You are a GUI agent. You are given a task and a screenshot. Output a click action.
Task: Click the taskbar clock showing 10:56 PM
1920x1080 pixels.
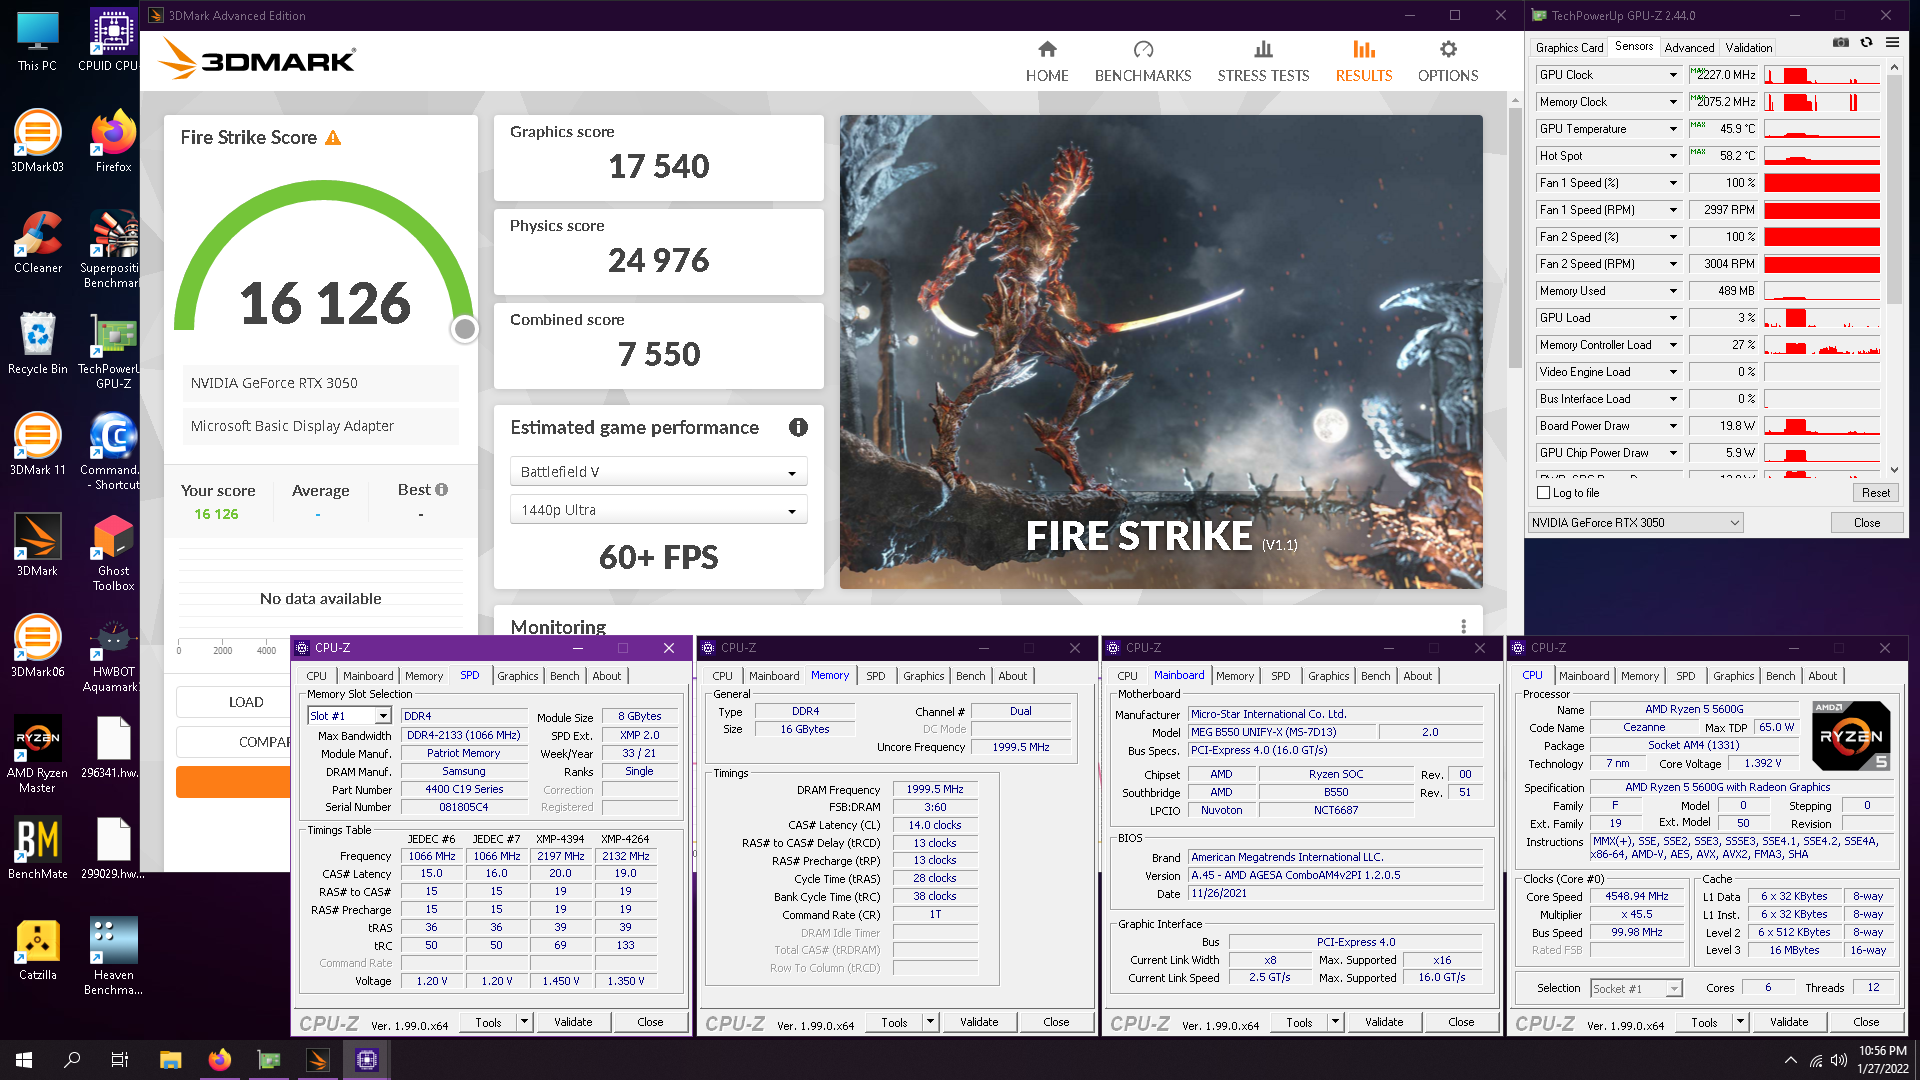click(x=1881, y=1060)
